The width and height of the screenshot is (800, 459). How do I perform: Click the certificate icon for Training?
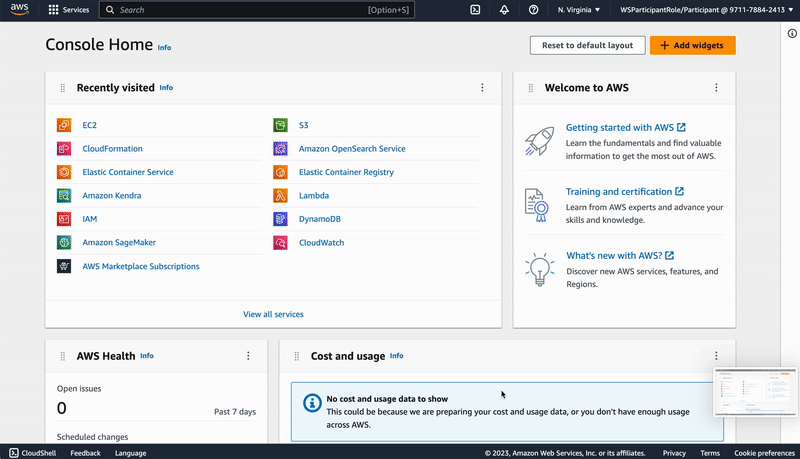[536, 205]
